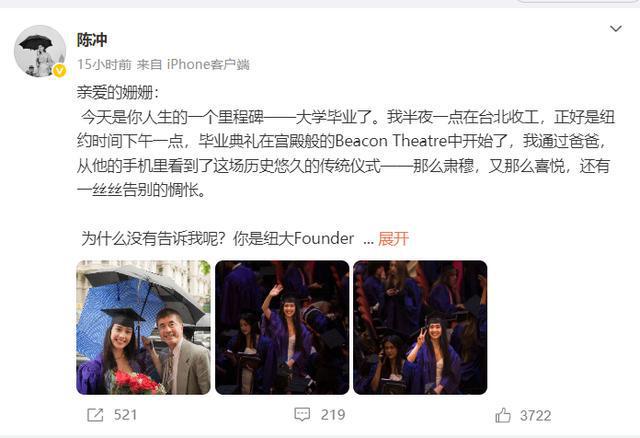640x438 pixels.
Task: Open the username 陈冲 profile link
Action: 92,40
